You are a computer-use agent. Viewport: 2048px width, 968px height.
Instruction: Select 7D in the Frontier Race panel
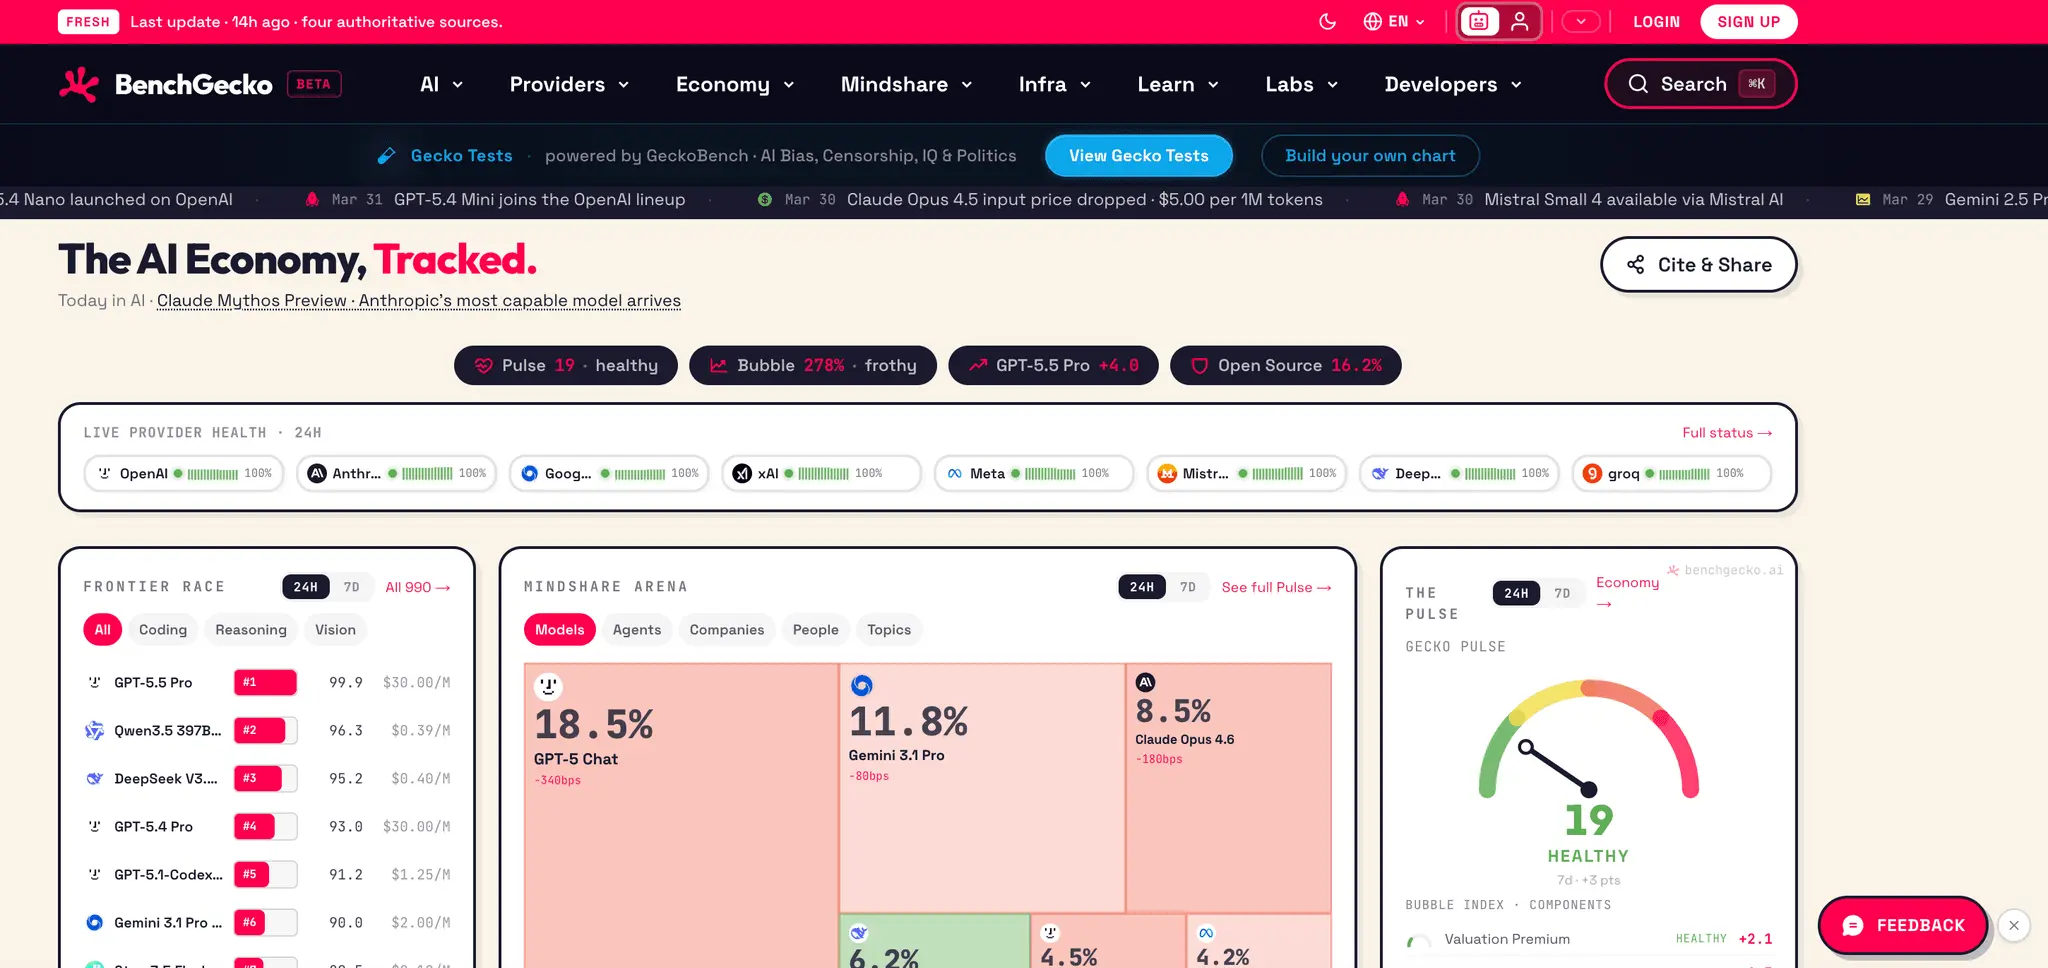(352, 588)
